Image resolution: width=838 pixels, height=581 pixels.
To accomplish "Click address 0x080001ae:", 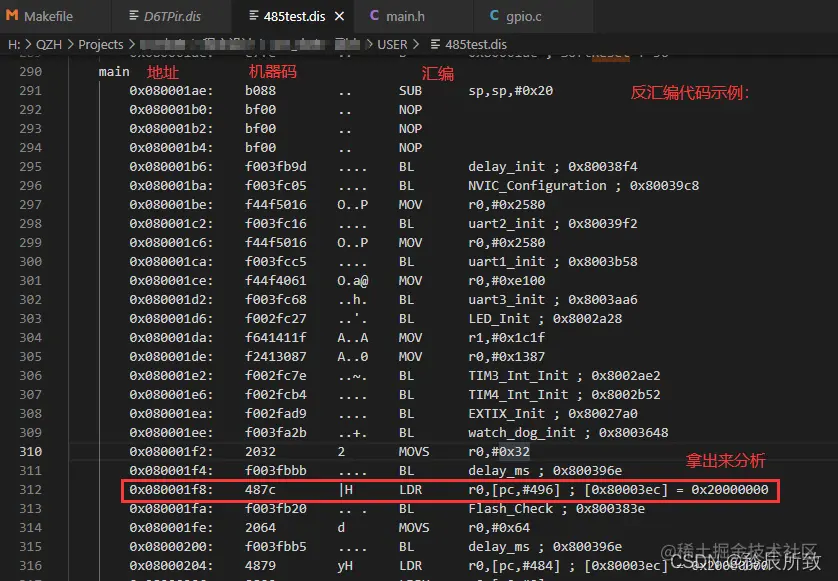I will (171, 91).
